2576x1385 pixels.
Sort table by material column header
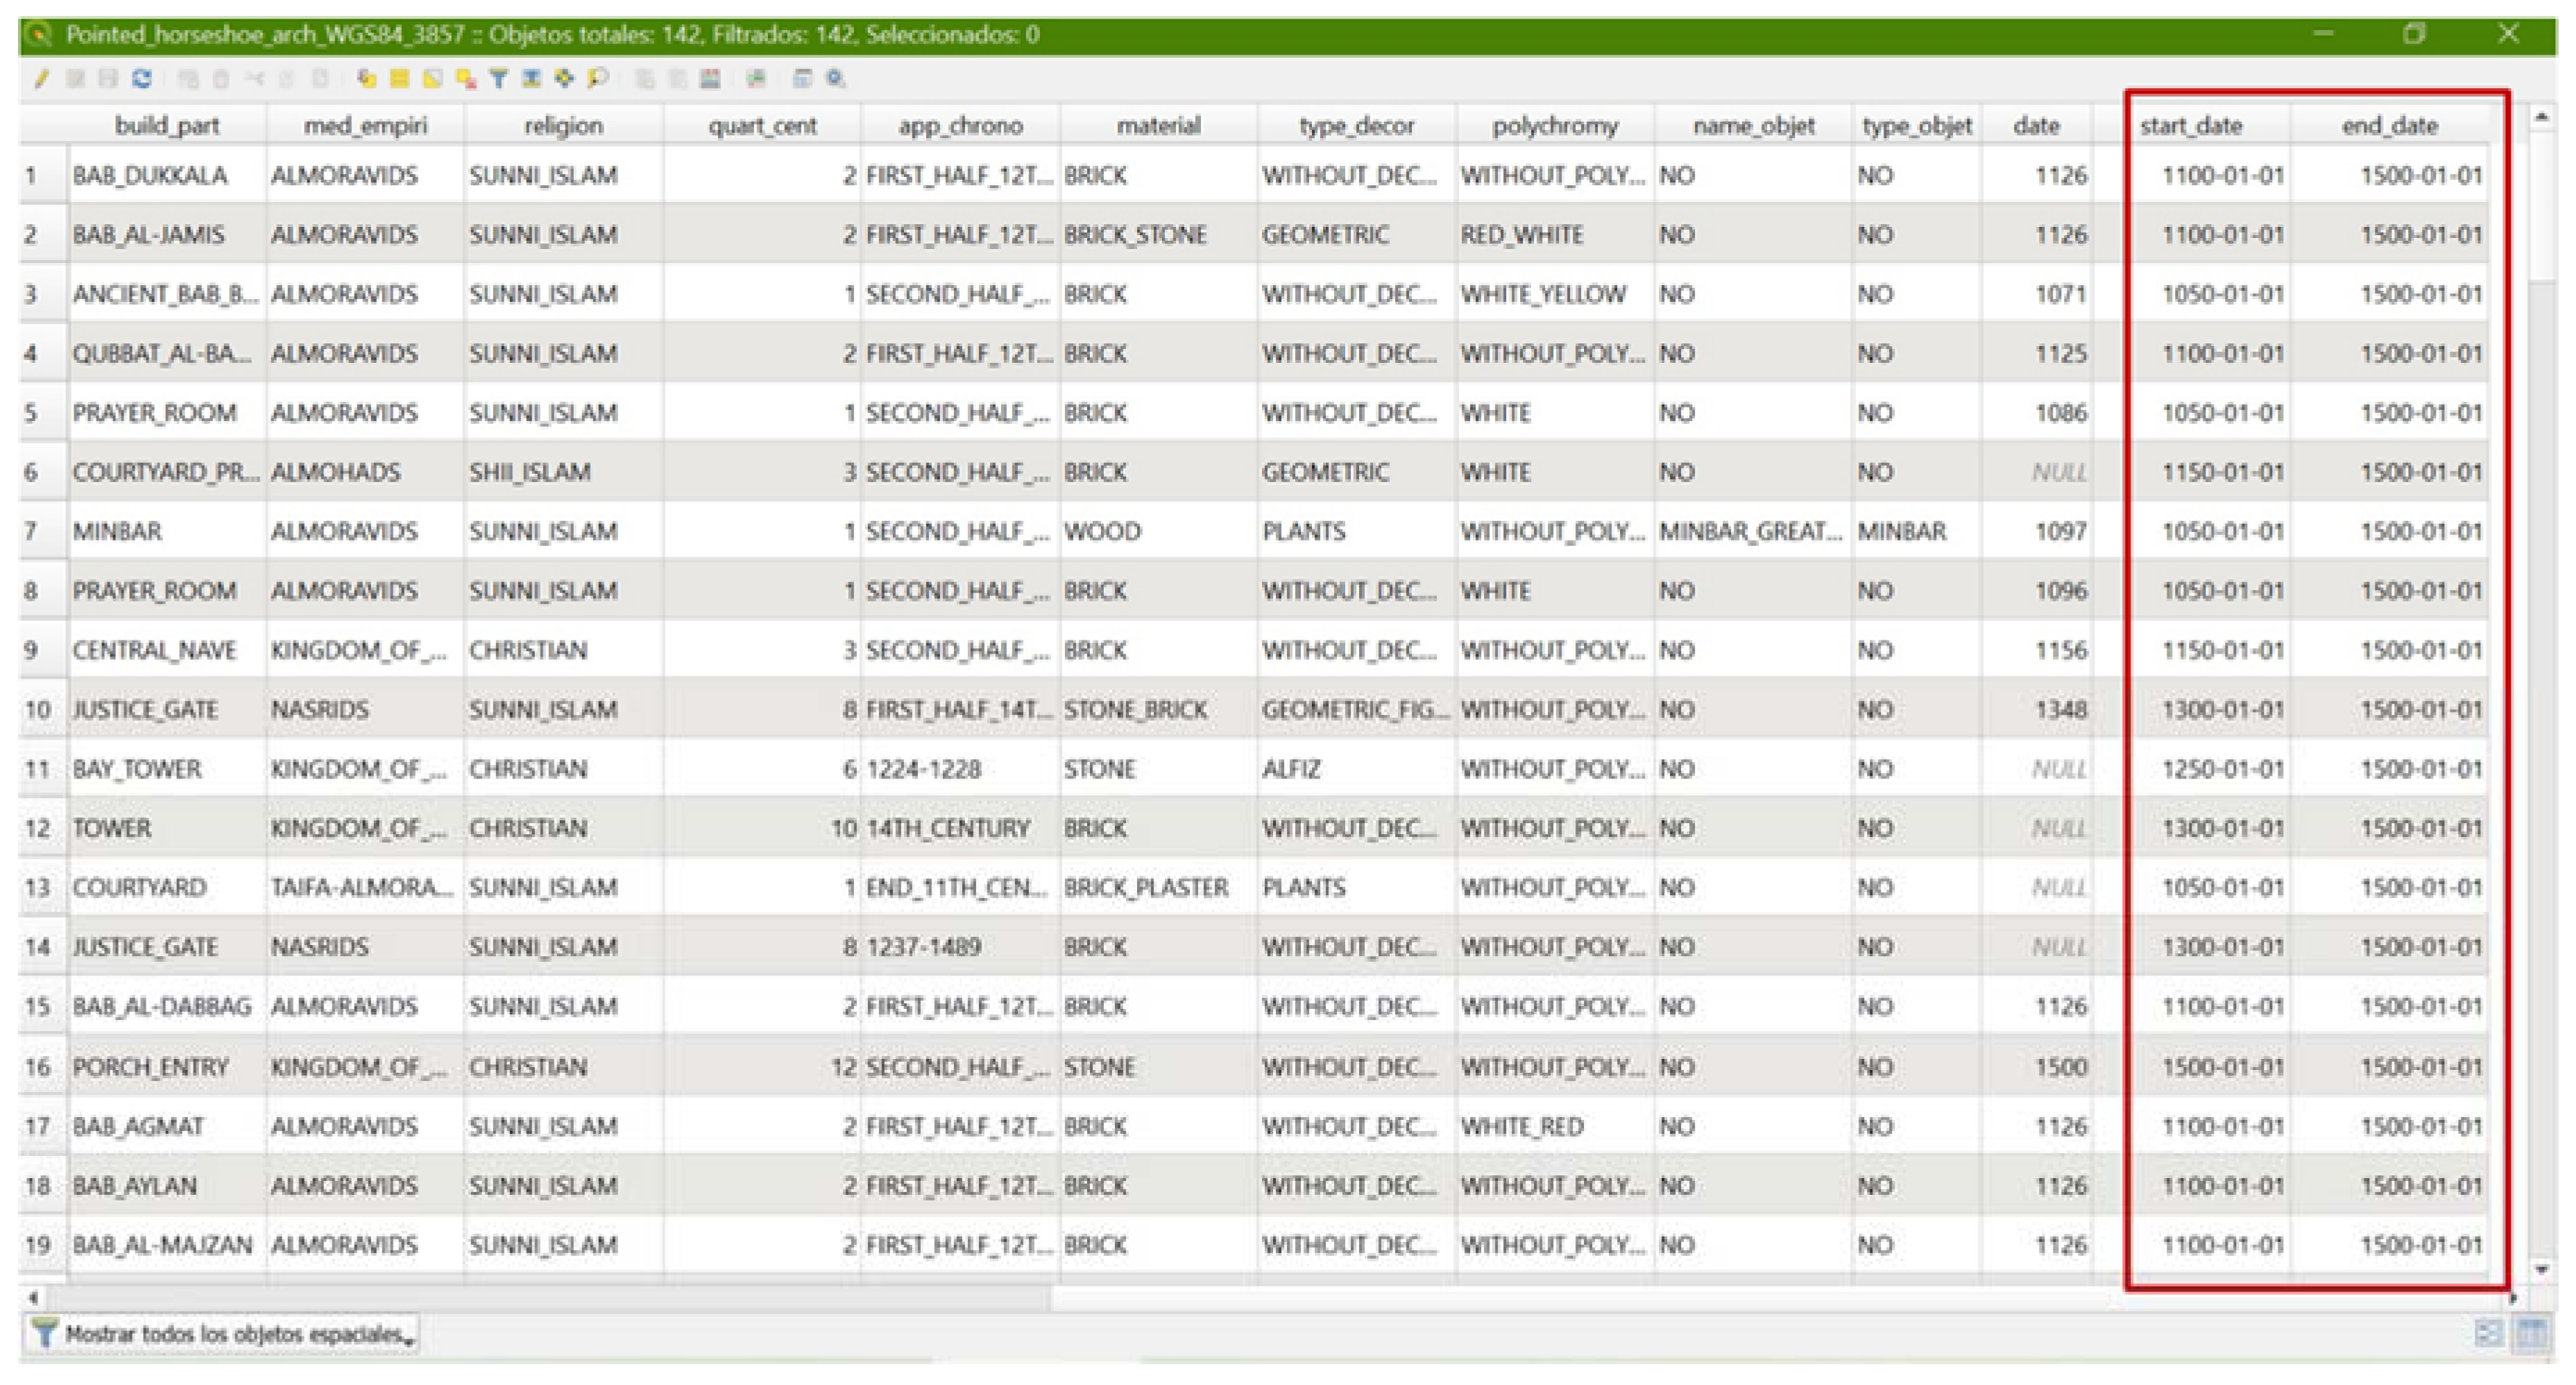(1158, 126)
